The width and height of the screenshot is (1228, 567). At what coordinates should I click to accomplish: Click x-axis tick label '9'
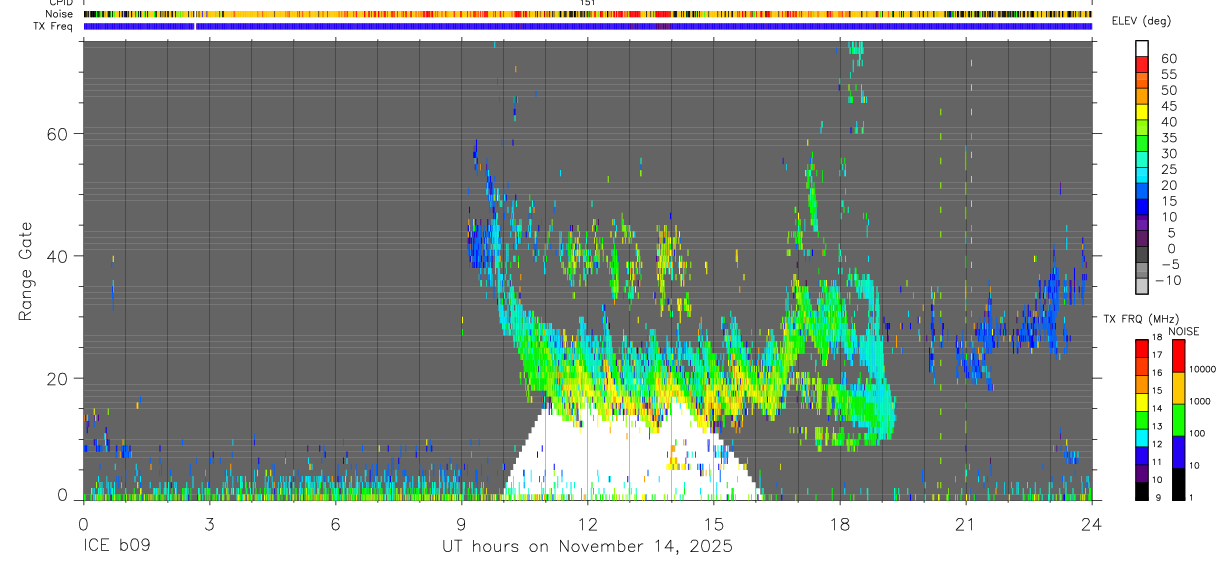tap(461, 524)
